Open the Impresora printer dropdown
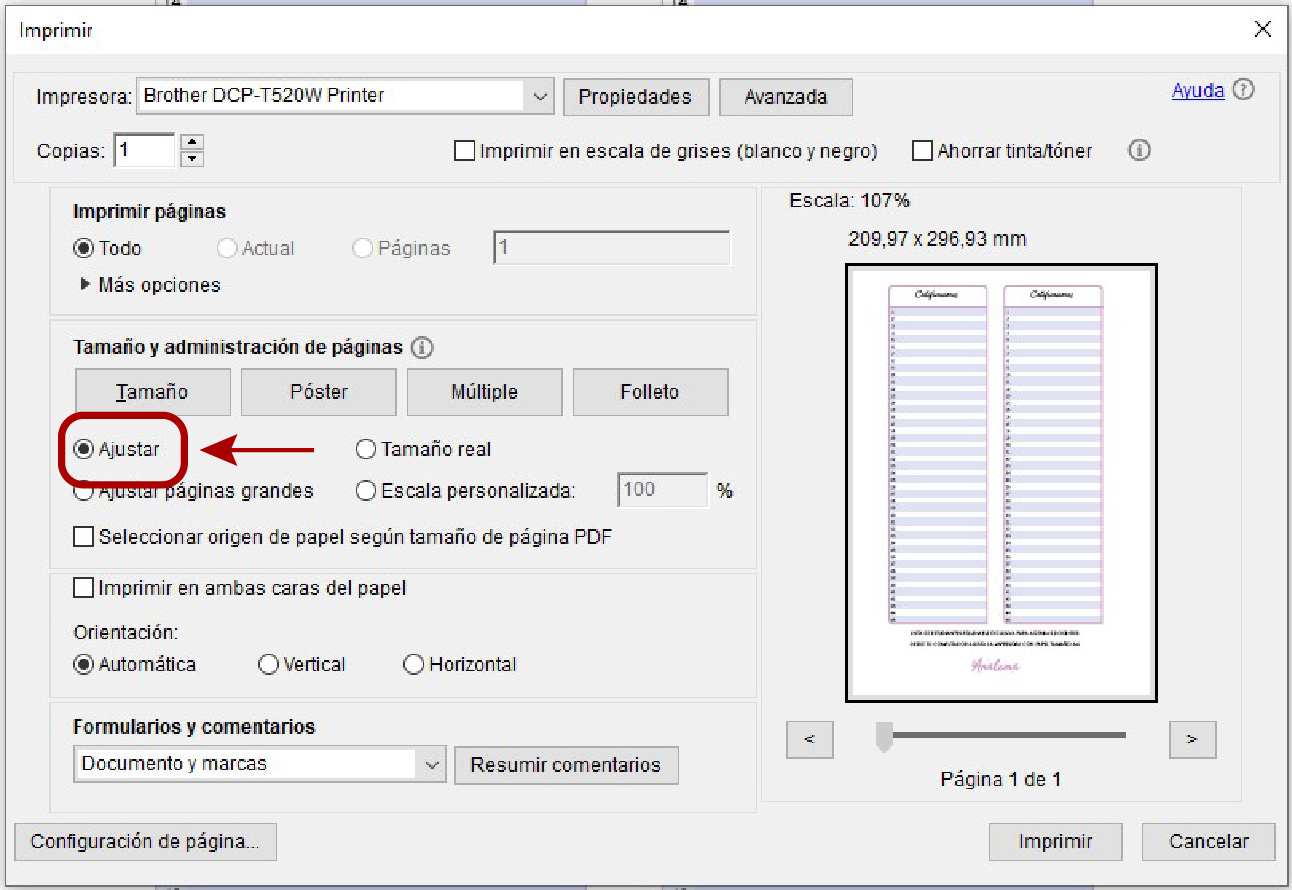Image resolution: width=1292 pixels, height=890 pixels. pyautogui.click(x=540, y=97)
